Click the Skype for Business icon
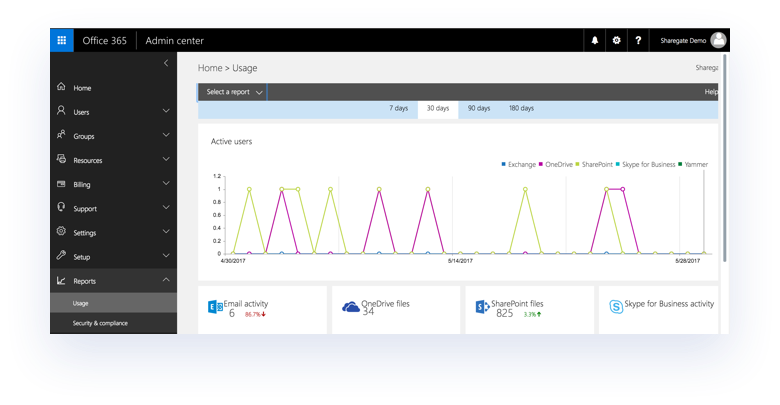This screenshot has width=780, height=405. point(616,306)
